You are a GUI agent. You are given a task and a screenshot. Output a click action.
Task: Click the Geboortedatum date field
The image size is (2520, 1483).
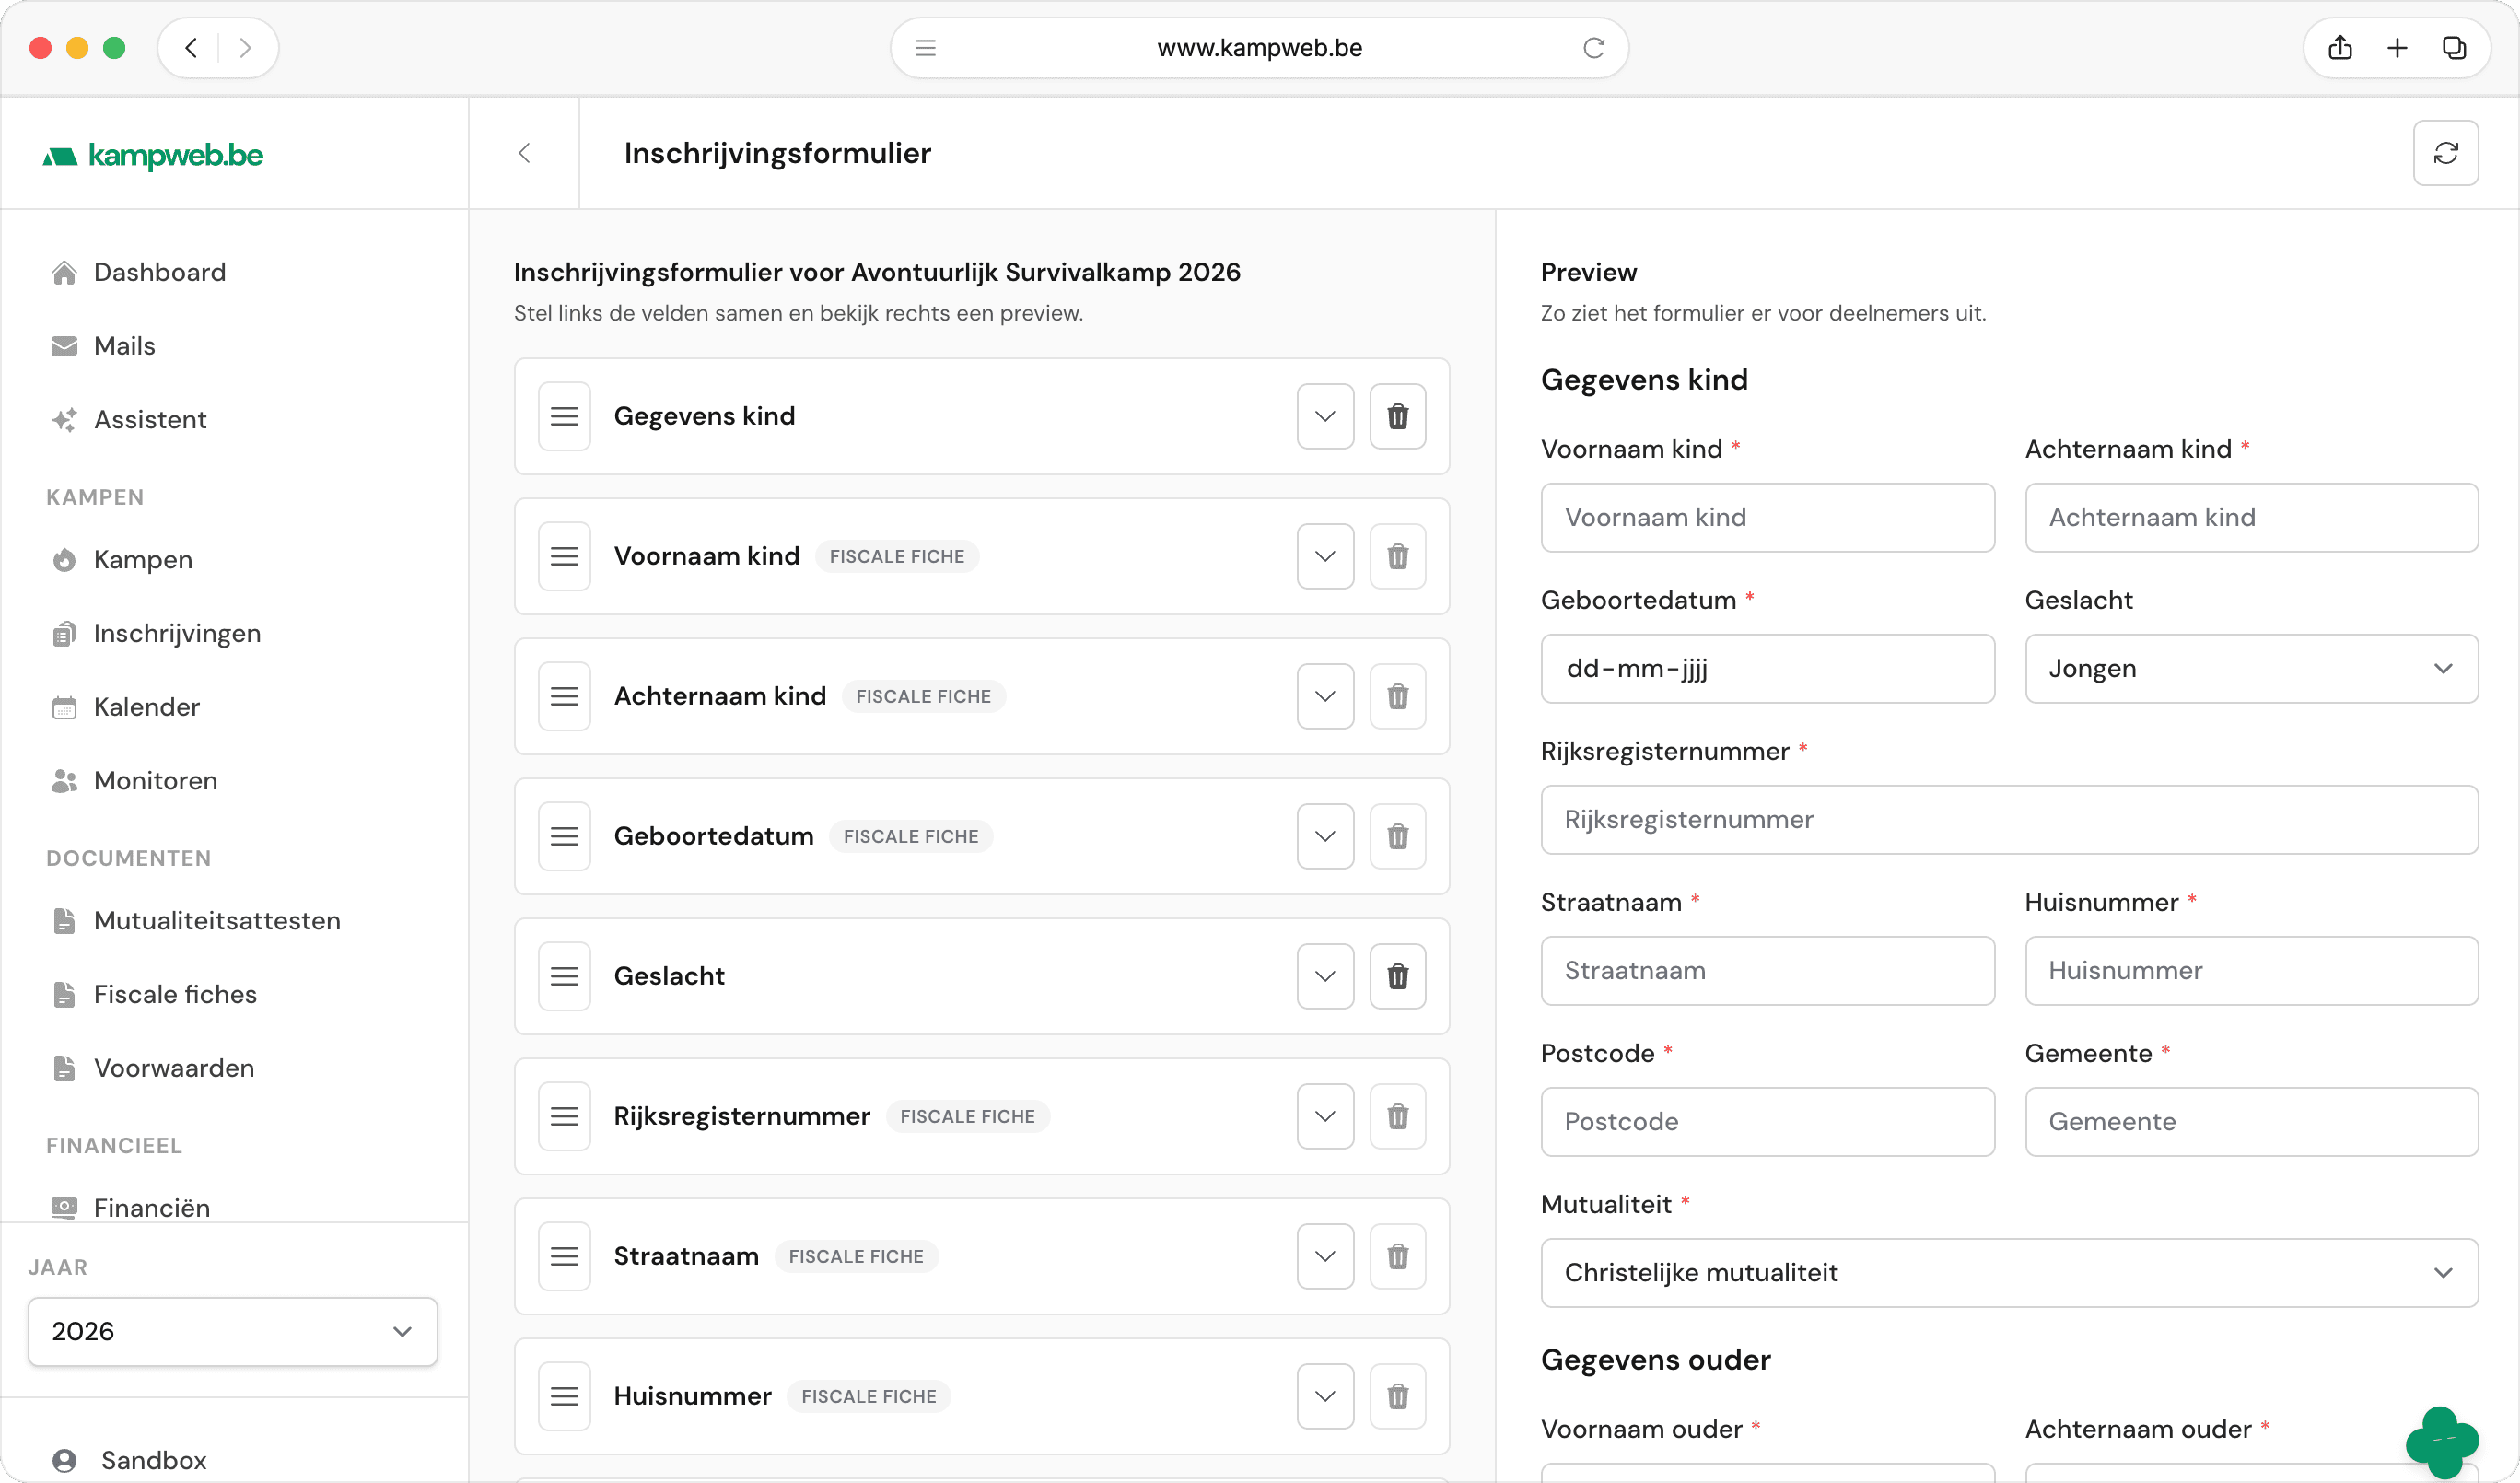(x=1767, y=668)
